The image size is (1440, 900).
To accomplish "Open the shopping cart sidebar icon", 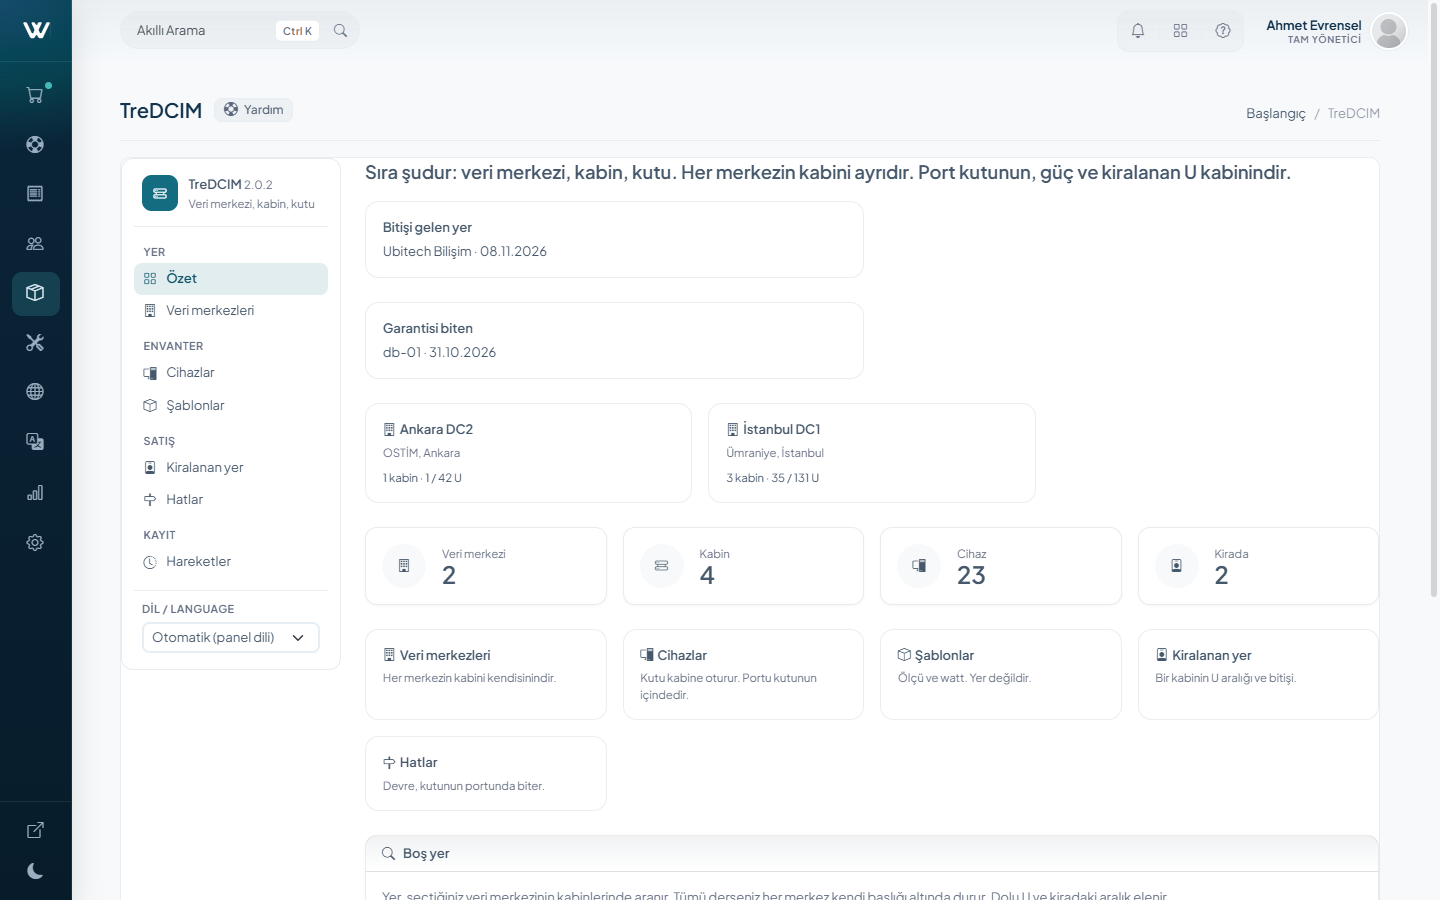I will click(35, 95).
